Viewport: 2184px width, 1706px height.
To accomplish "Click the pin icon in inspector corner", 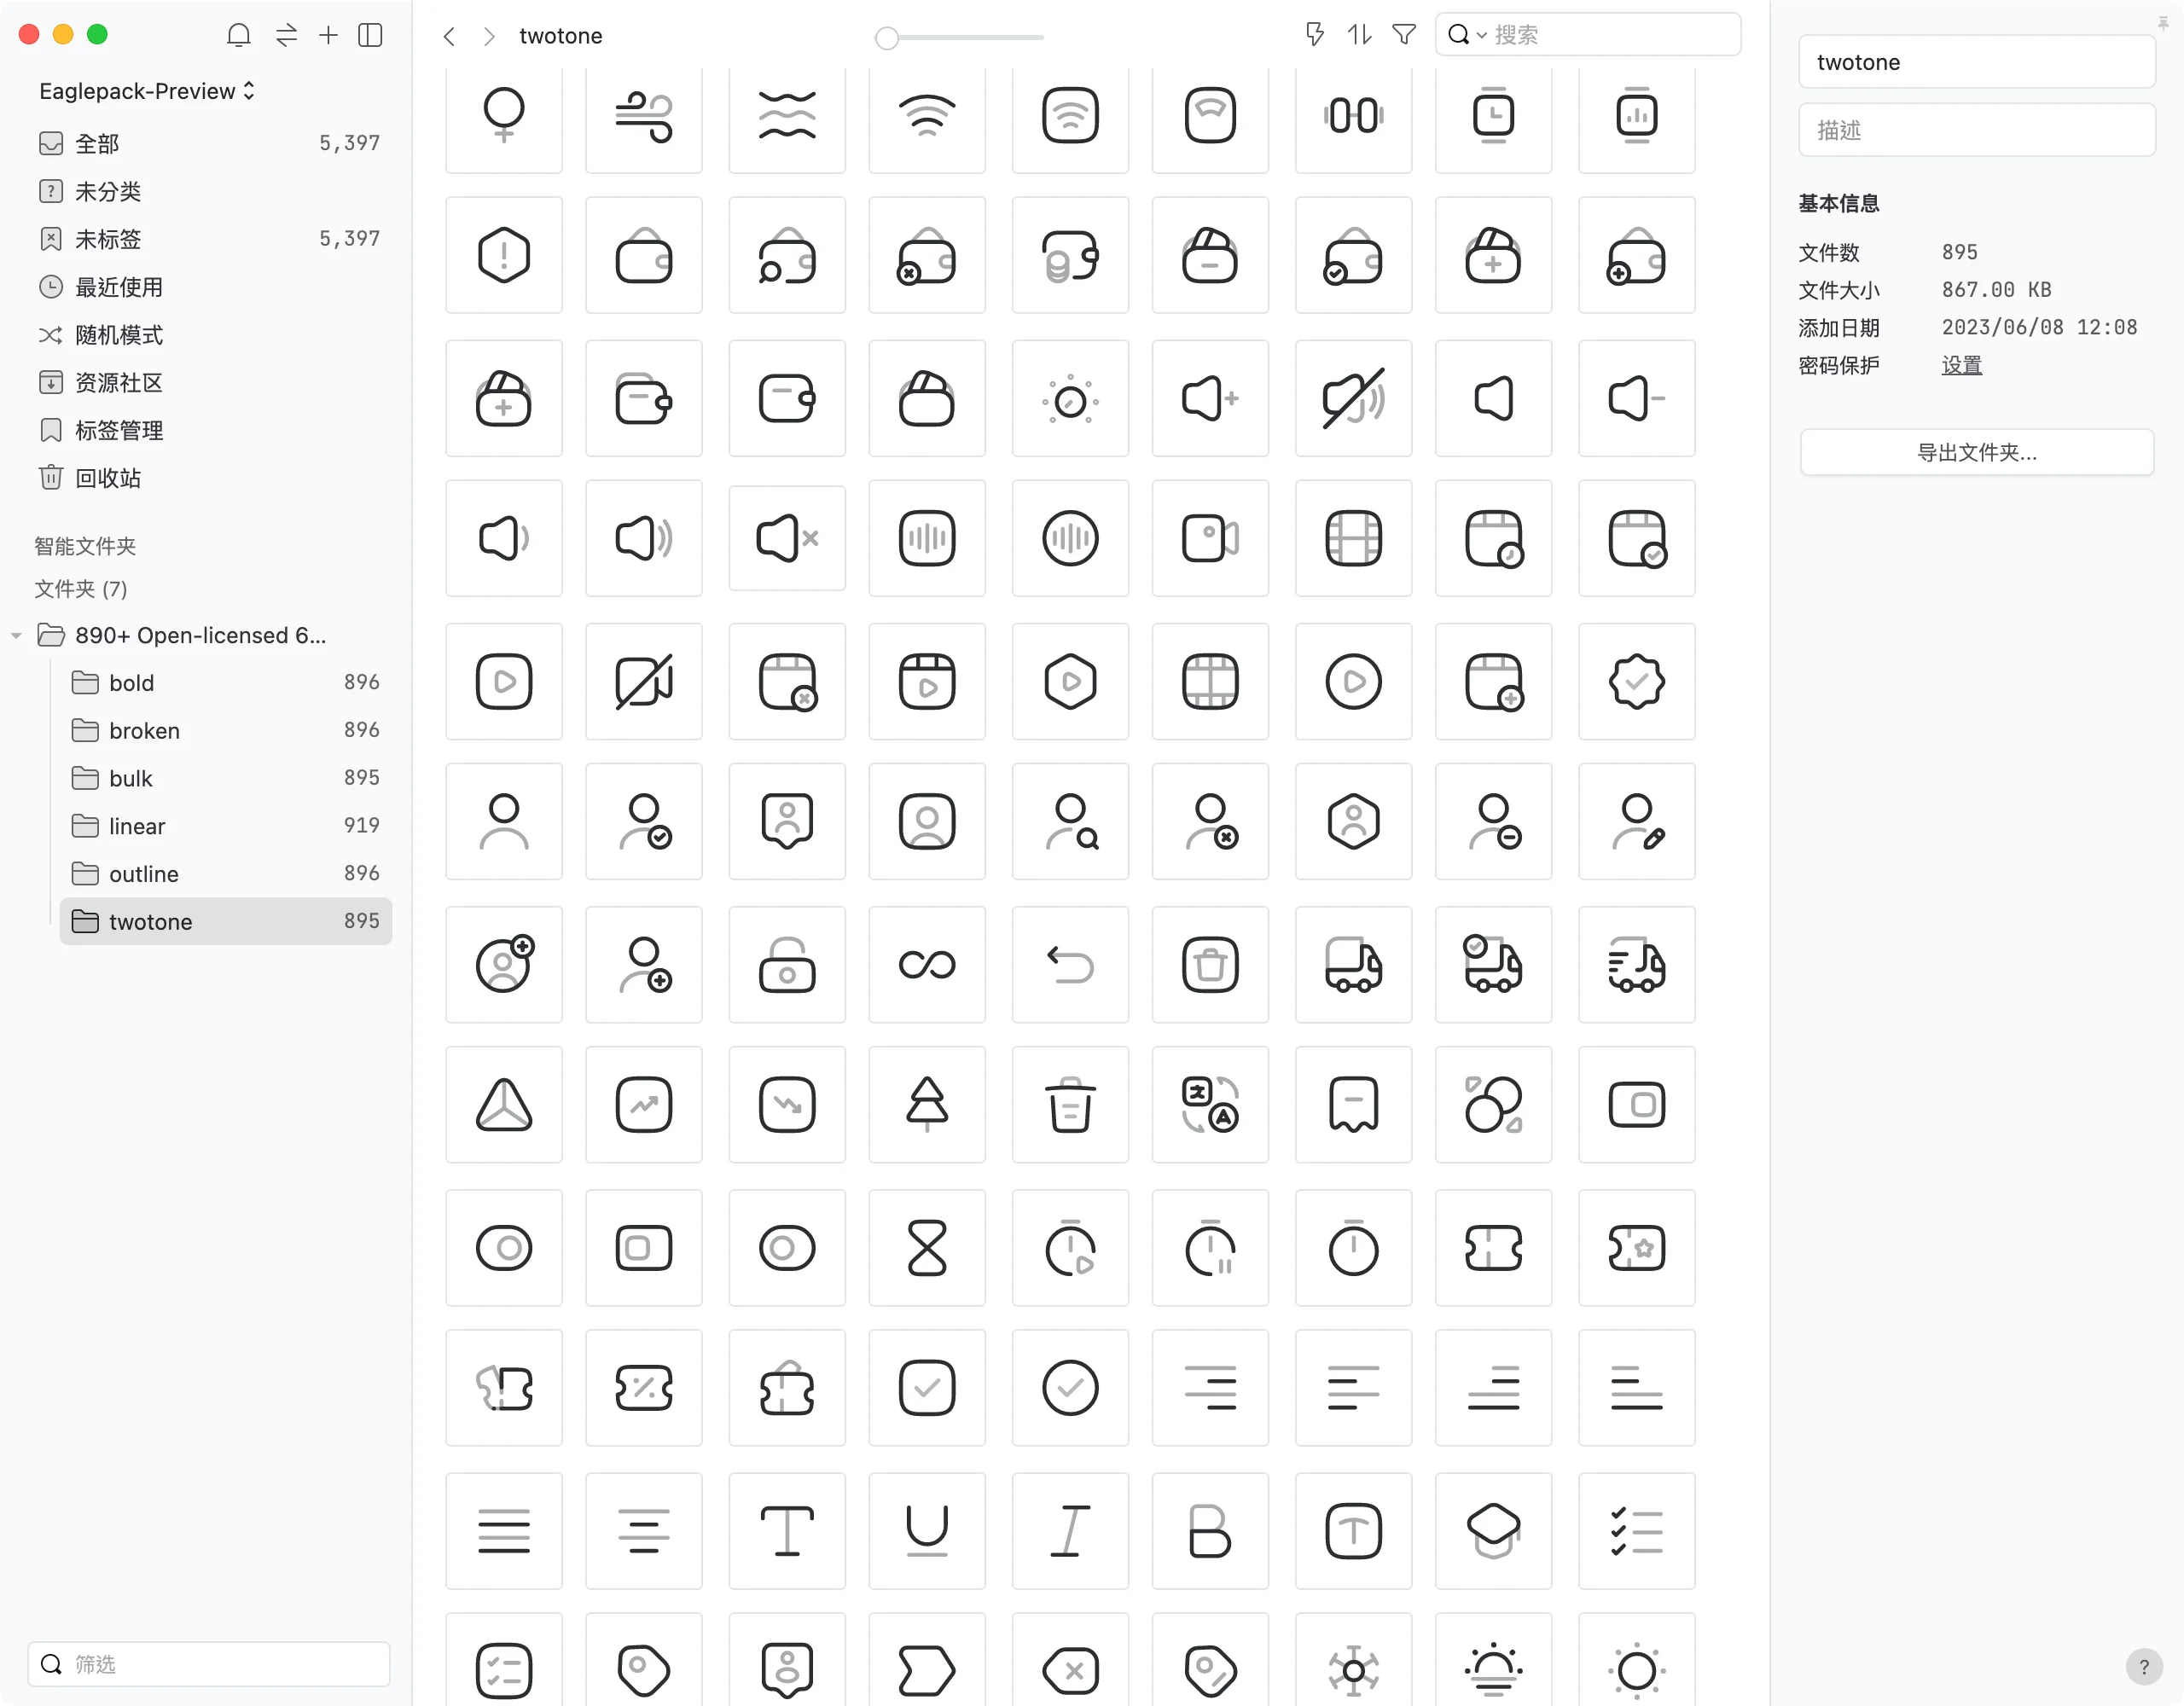I will tap(2163, 24).
